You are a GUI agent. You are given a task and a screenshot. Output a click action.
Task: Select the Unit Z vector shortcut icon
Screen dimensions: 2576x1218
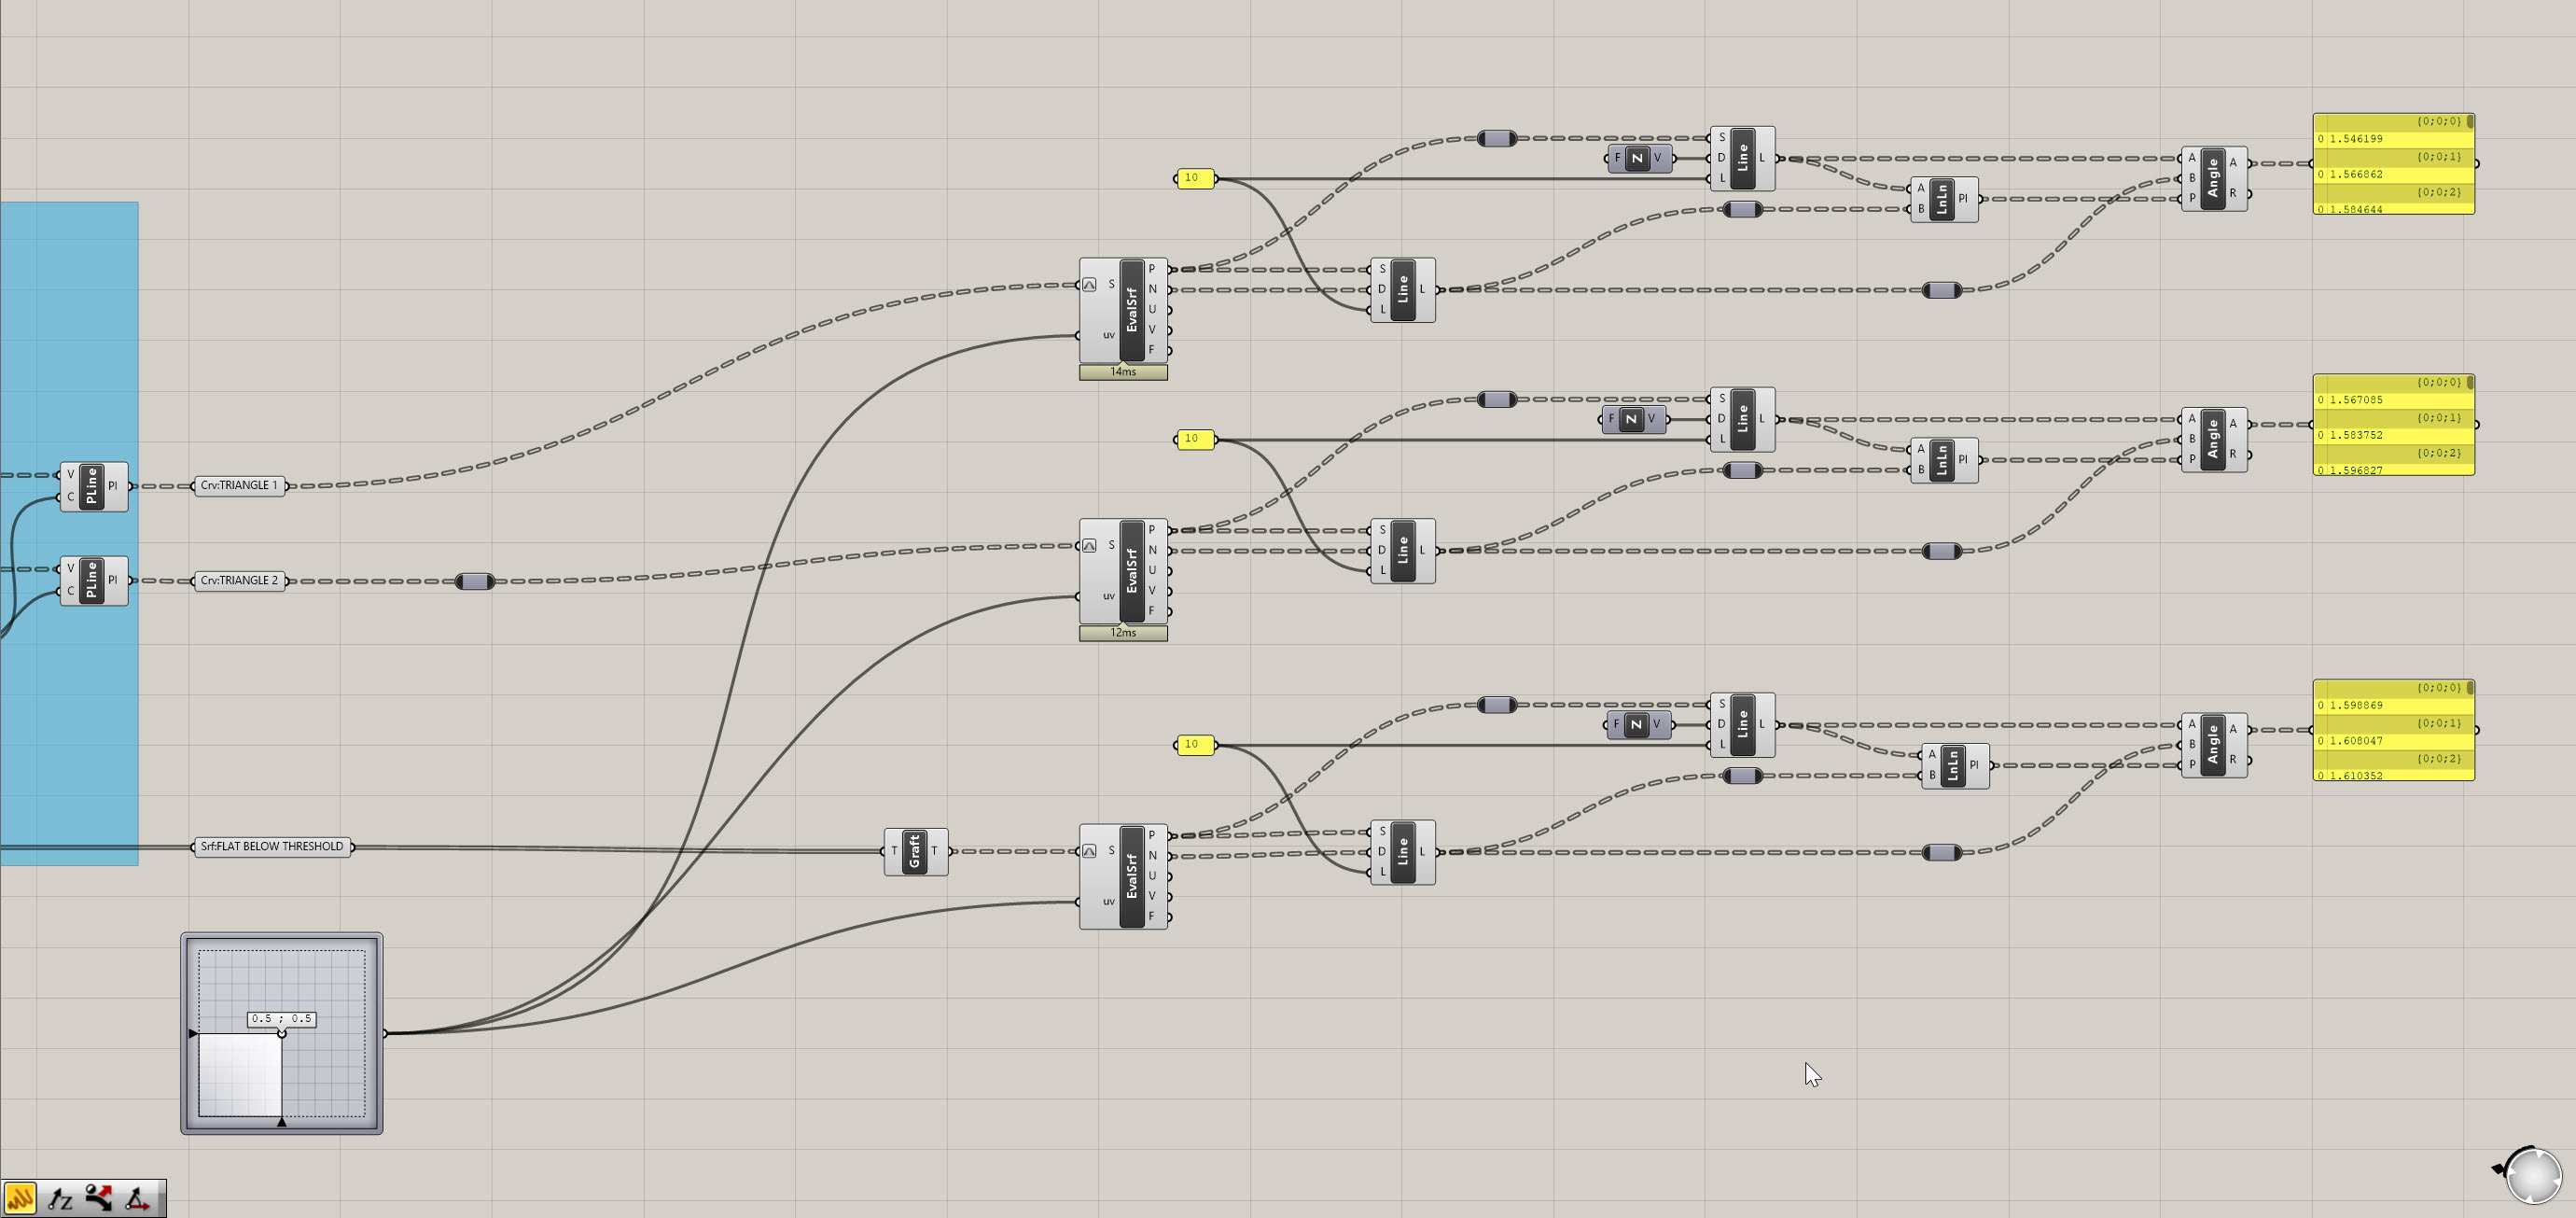pyautogui.click(x=60, y=1197)
